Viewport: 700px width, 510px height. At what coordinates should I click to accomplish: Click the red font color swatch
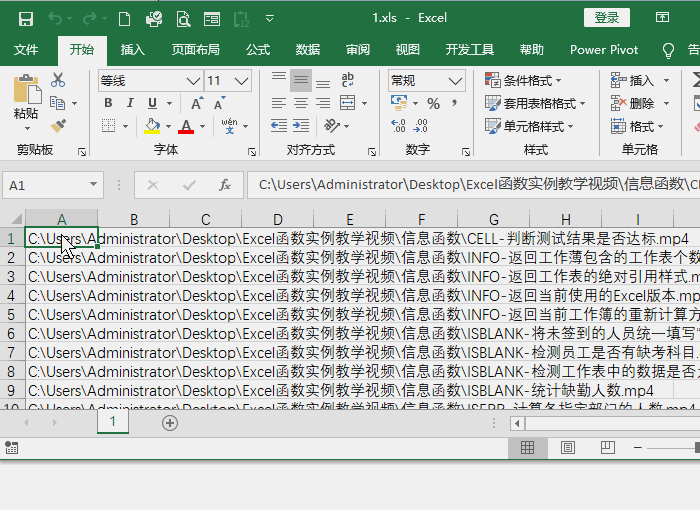(185, 126)
